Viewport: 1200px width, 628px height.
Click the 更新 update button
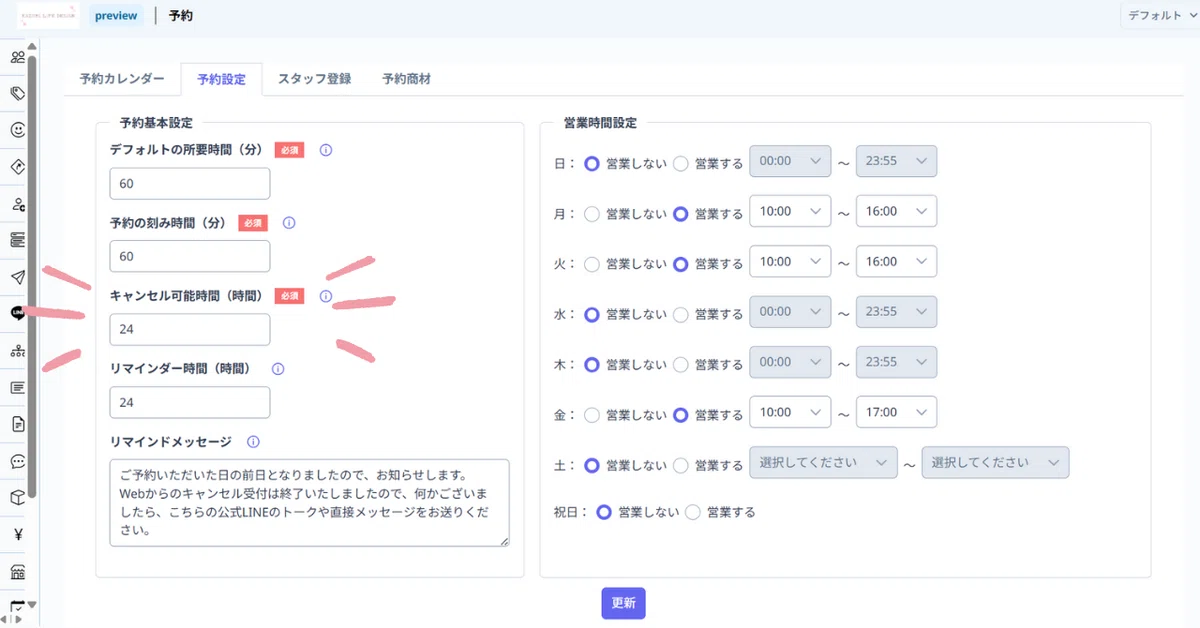coord(623,603)
